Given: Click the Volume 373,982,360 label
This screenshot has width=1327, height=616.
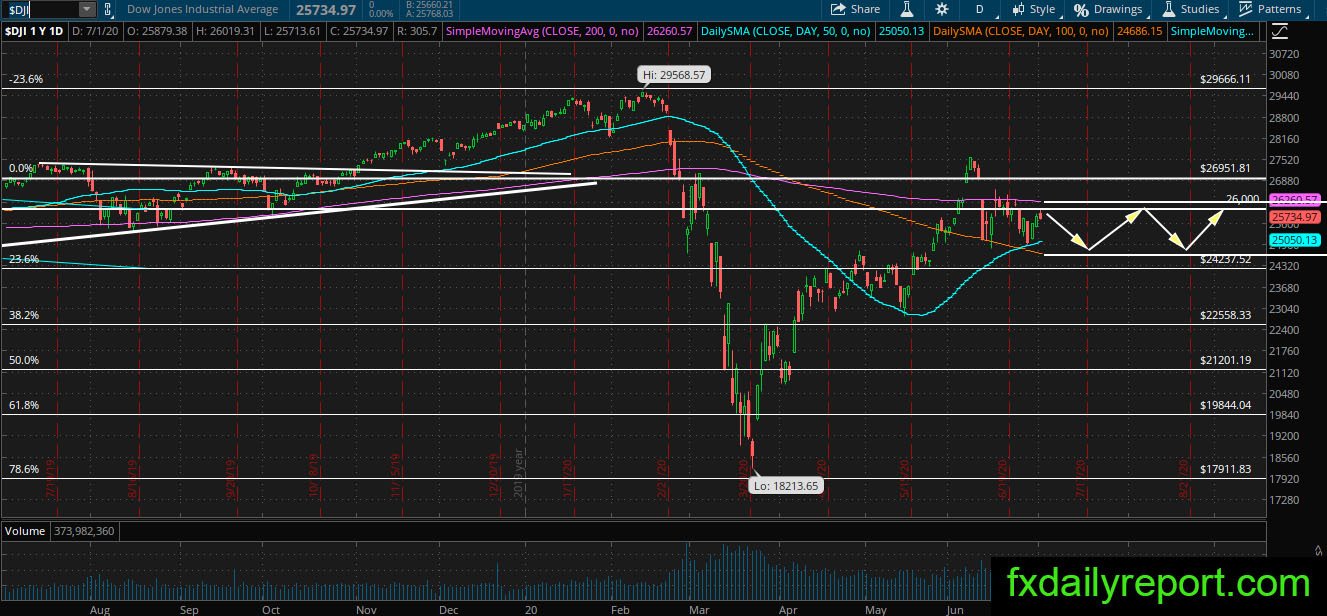Looking at the screenshot, I should coord(59,530).
